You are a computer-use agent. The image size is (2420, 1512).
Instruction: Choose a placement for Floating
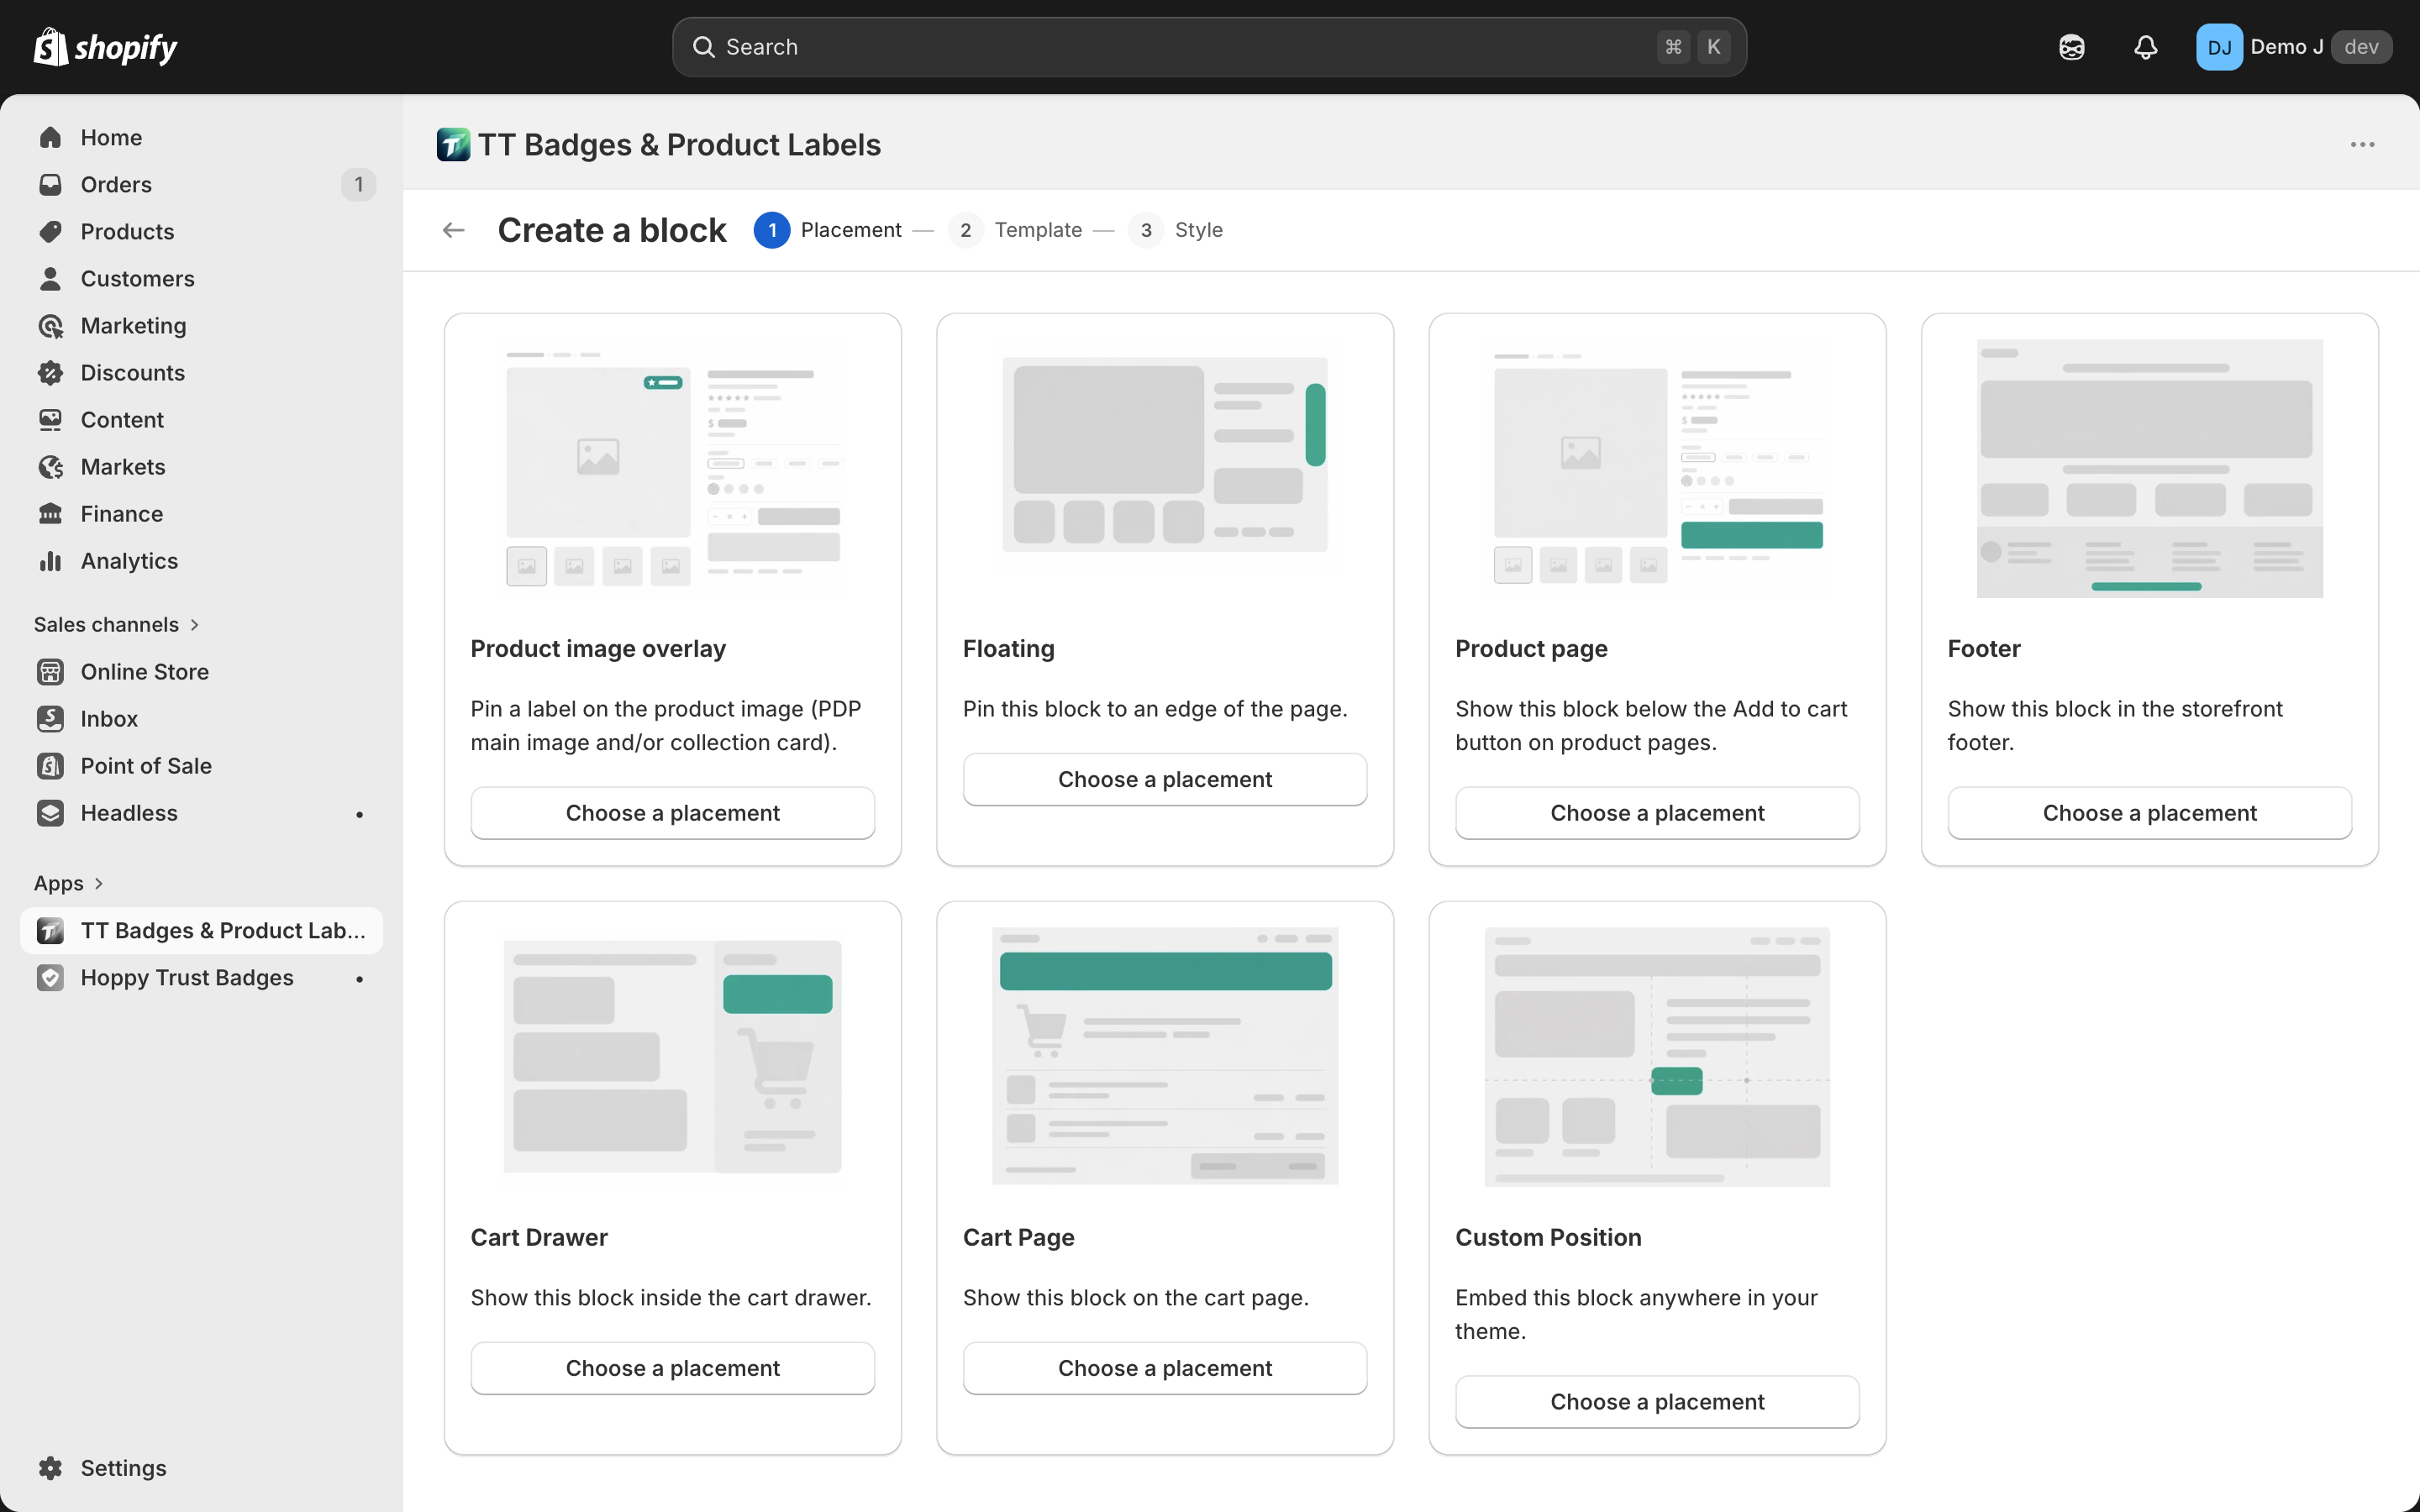1165,779
